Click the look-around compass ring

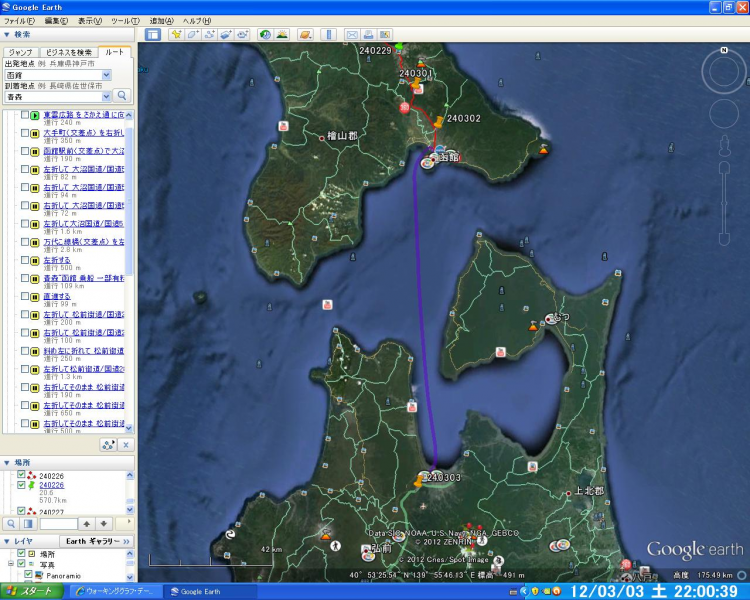[724, 71]
